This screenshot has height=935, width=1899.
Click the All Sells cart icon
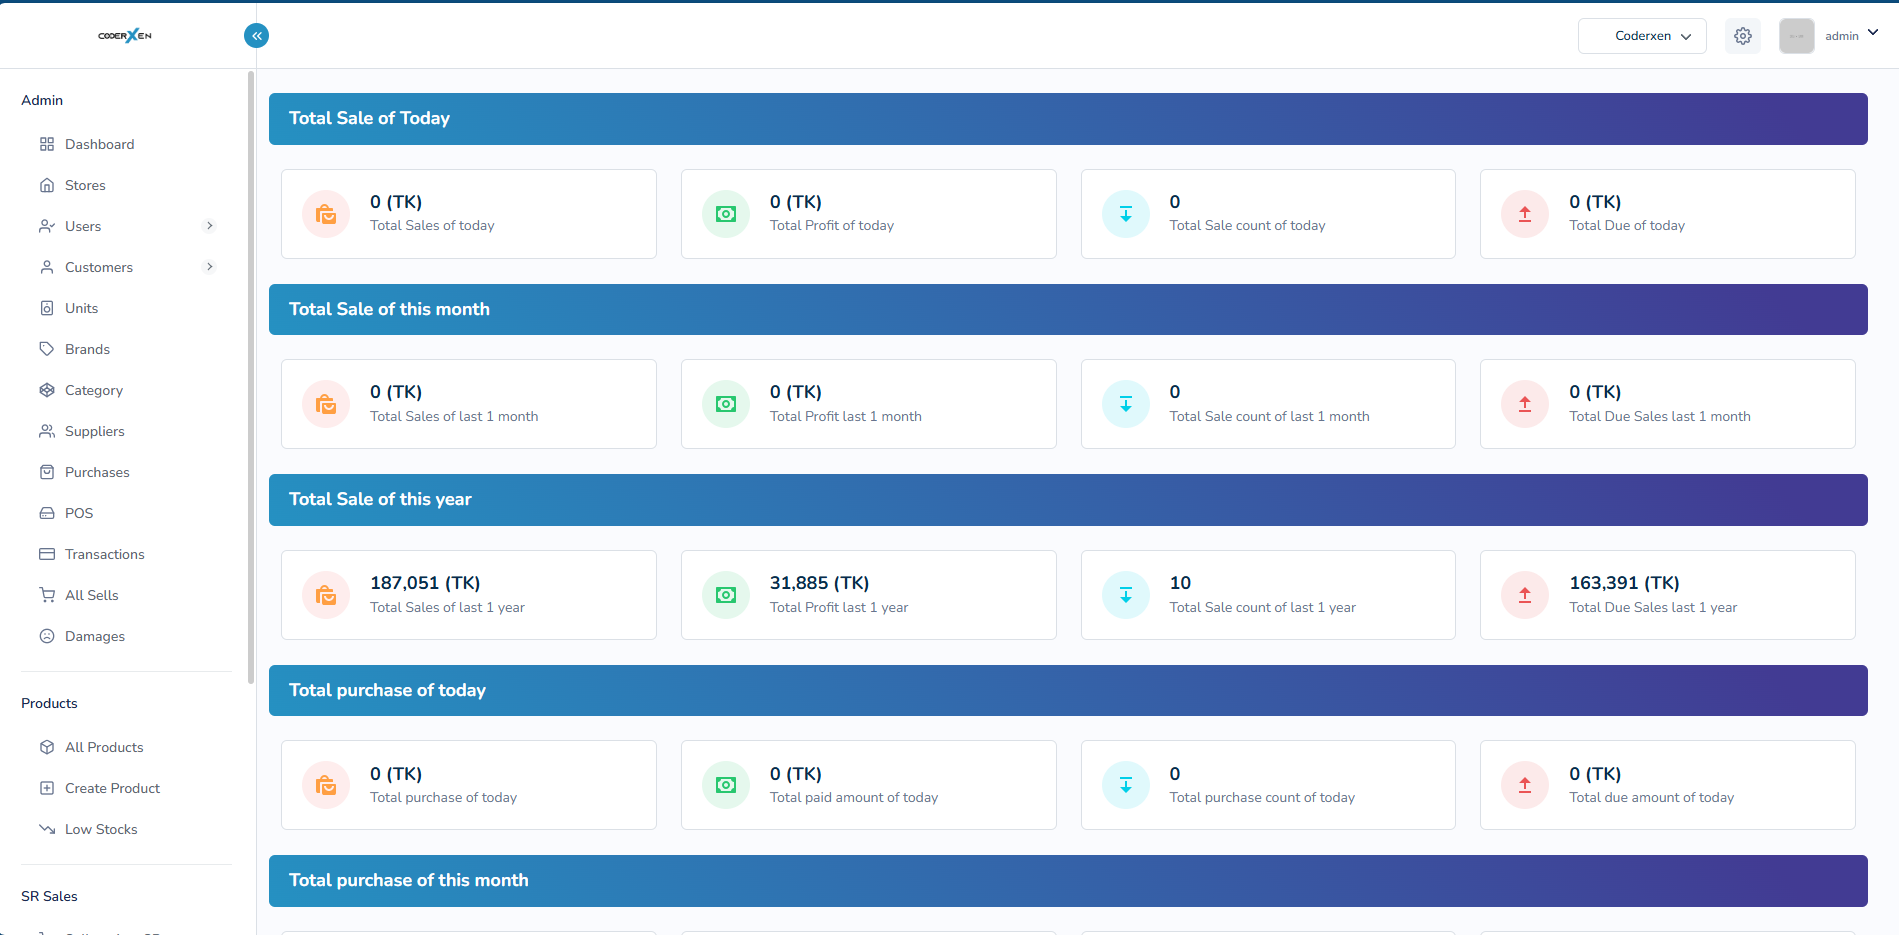(x=47, y=595)
